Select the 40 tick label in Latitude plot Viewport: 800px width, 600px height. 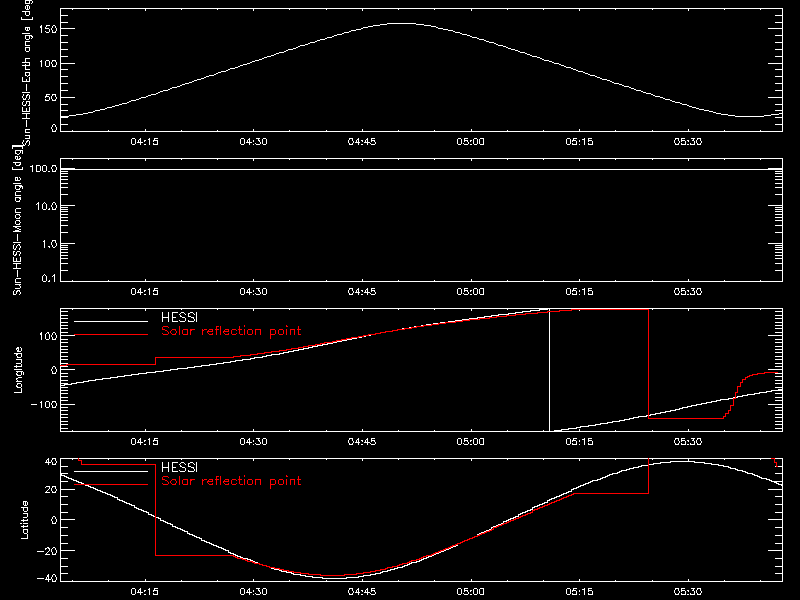coord(51,462)
